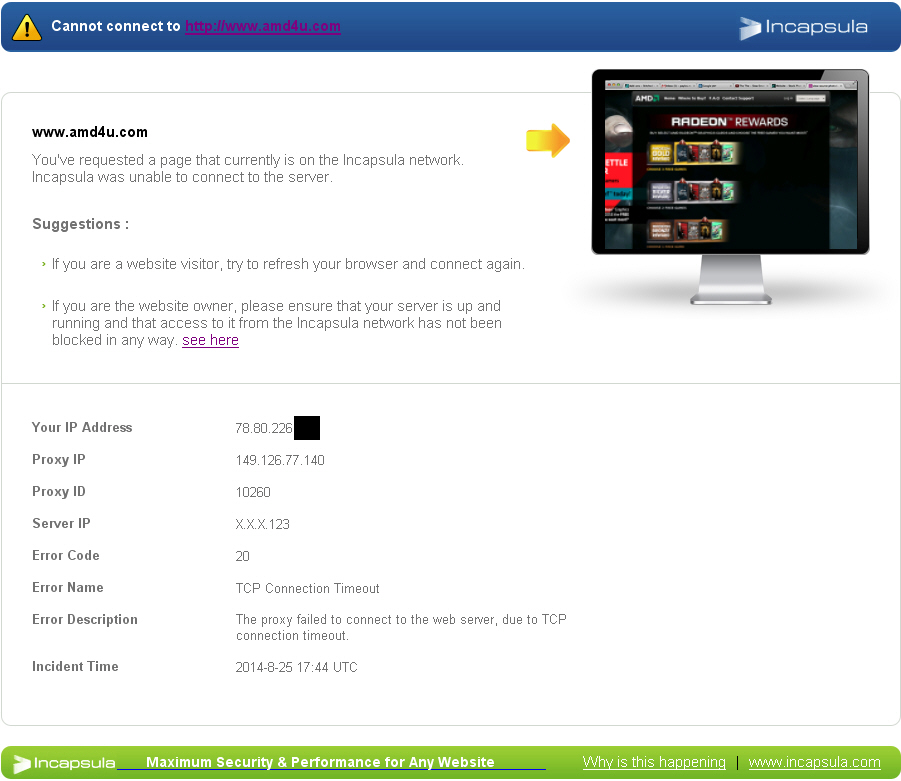The height and width of the screenshot is (781, 901).
Task: Click the 'Suggestions :' heading
Action: point(80,224)
